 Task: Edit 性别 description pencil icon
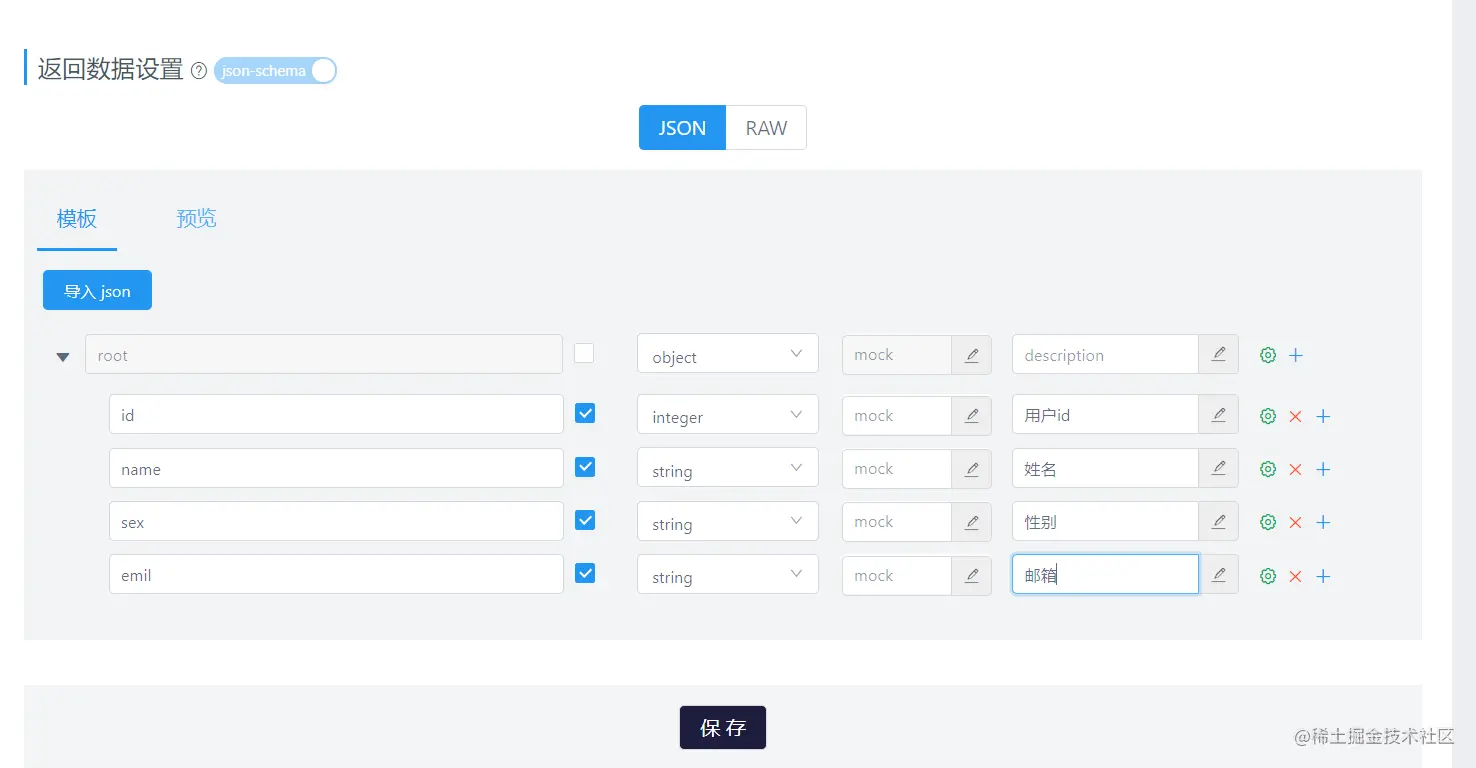pos(1218,521)
